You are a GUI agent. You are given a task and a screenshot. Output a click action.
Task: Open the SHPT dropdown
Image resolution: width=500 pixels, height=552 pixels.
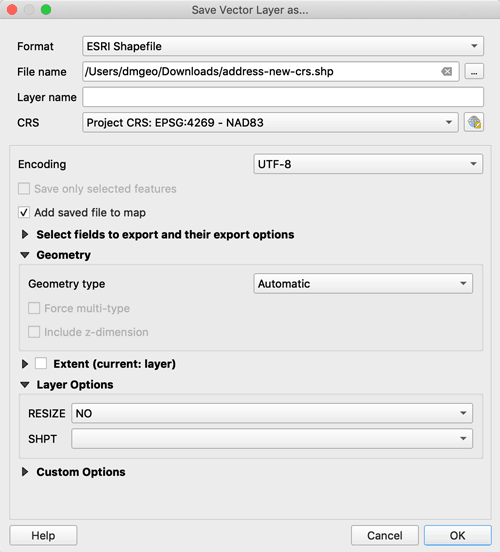(x=272, y=439)
